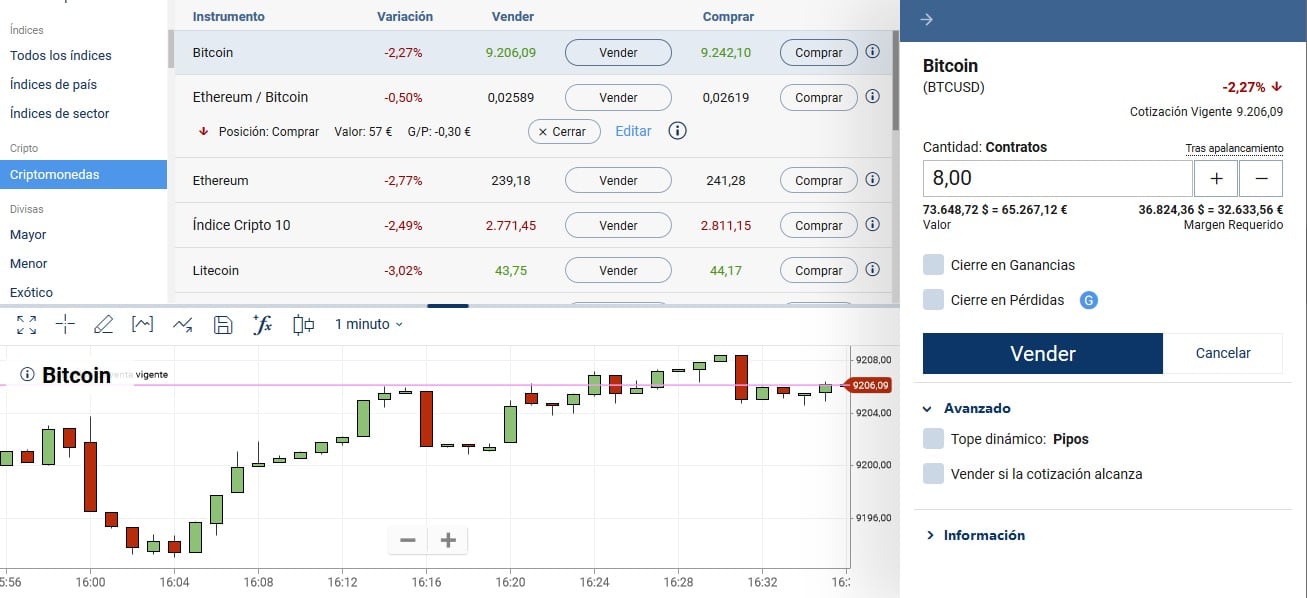Click Vender column header

tap(513, 16)
